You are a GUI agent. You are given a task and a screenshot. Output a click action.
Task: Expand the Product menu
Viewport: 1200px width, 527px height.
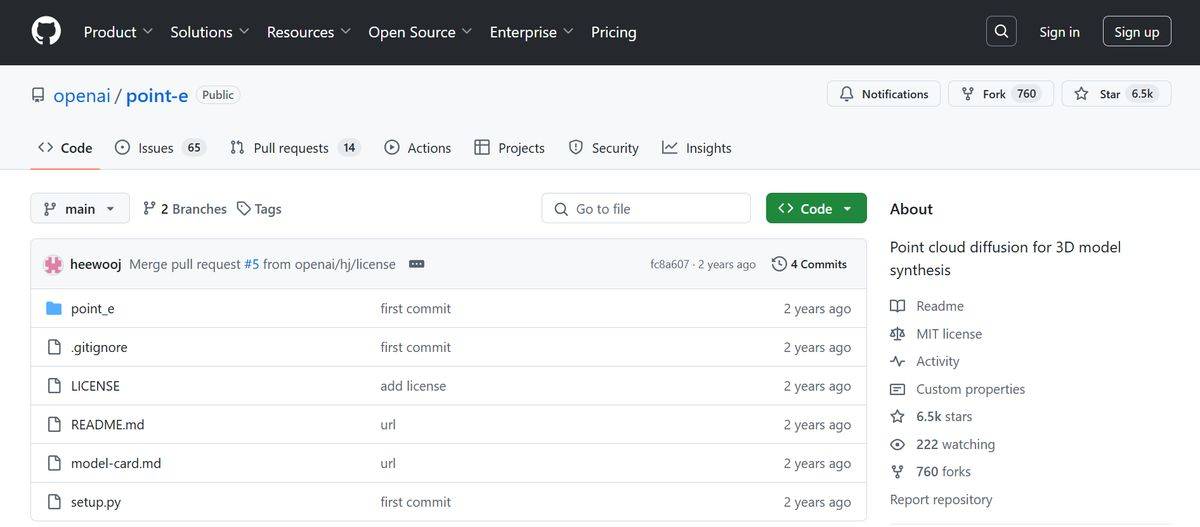[118, 32]
